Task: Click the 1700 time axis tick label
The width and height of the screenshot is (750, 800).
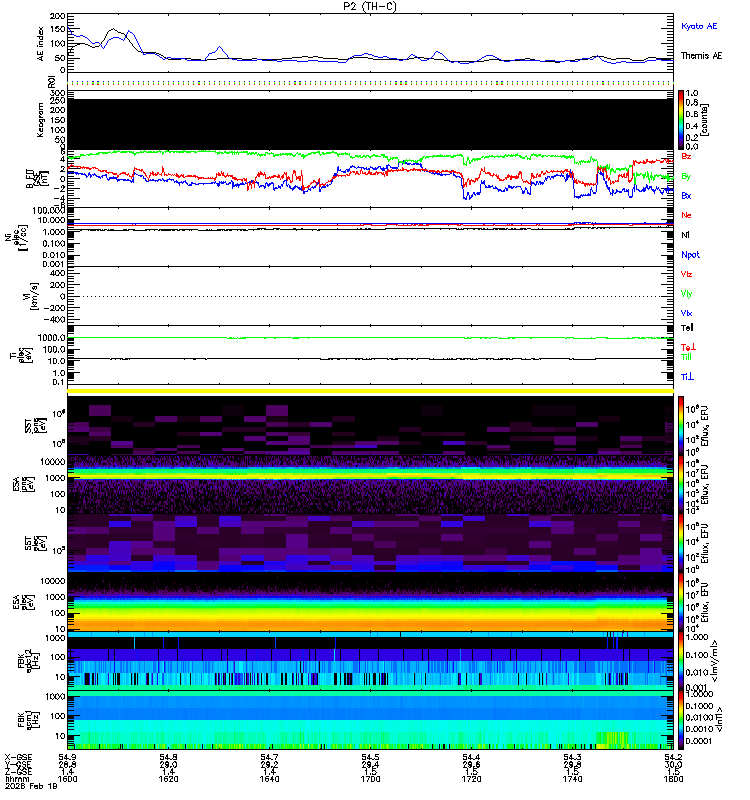Action: point(370,779)
